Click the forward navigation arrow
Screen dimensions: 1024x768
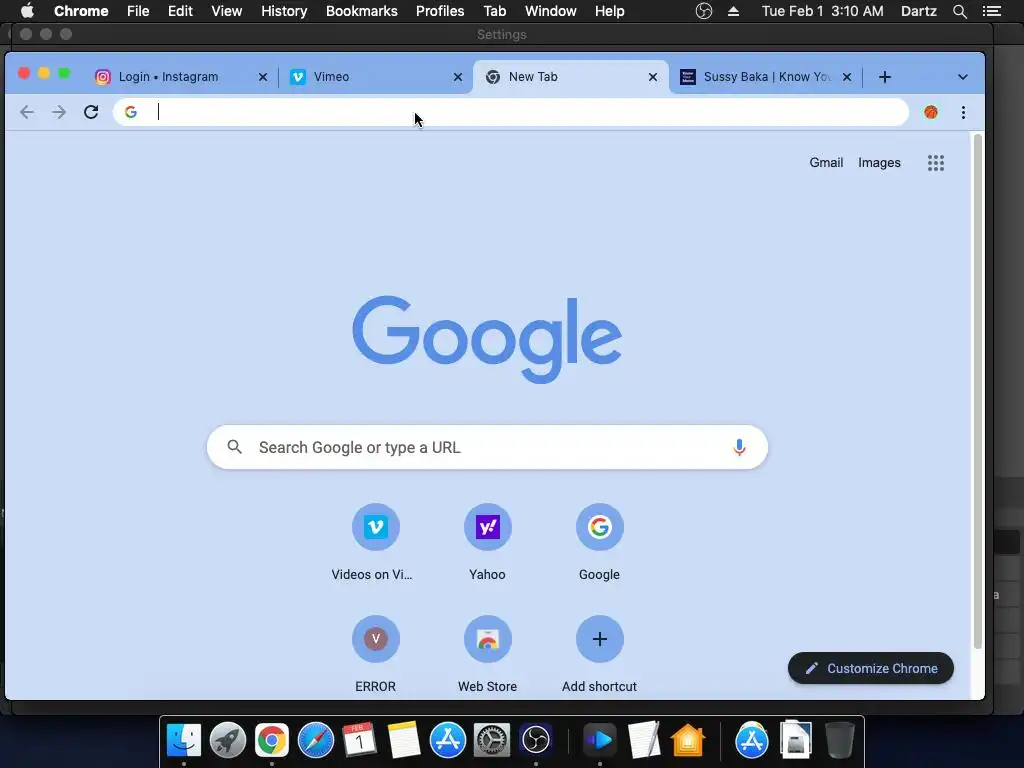pos(59,112)
